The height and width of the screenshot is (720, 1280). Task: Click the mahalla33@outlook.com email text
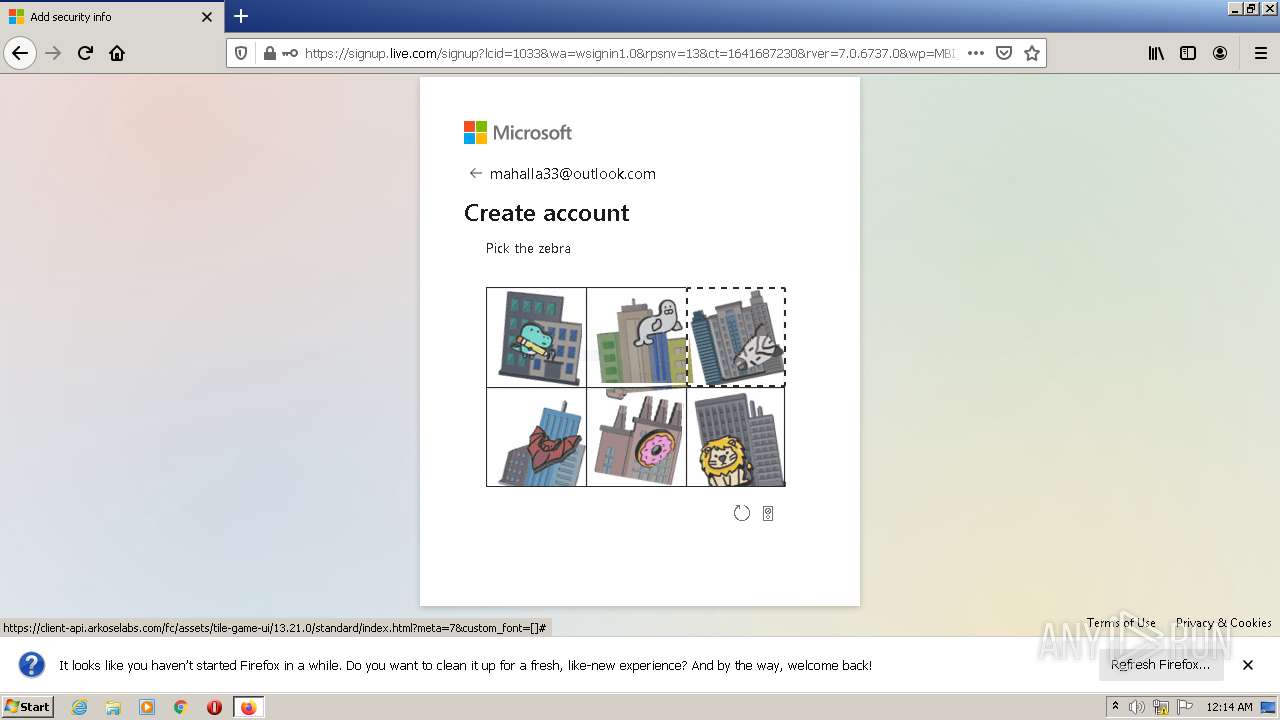tap(573, 173)
